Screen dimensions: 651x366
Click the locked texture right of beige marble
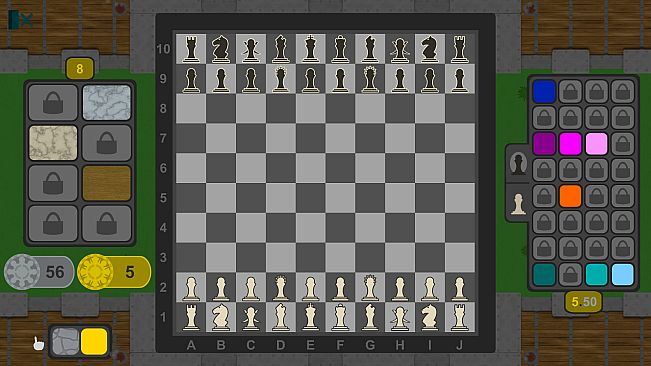coord(107,143)
